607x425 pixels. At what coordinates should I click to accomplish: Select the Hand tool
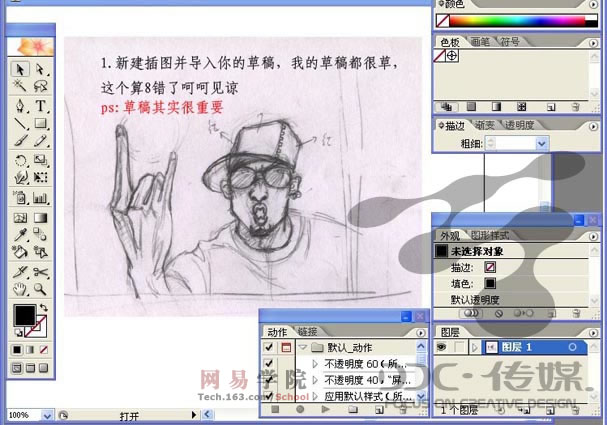pos(20,289)
